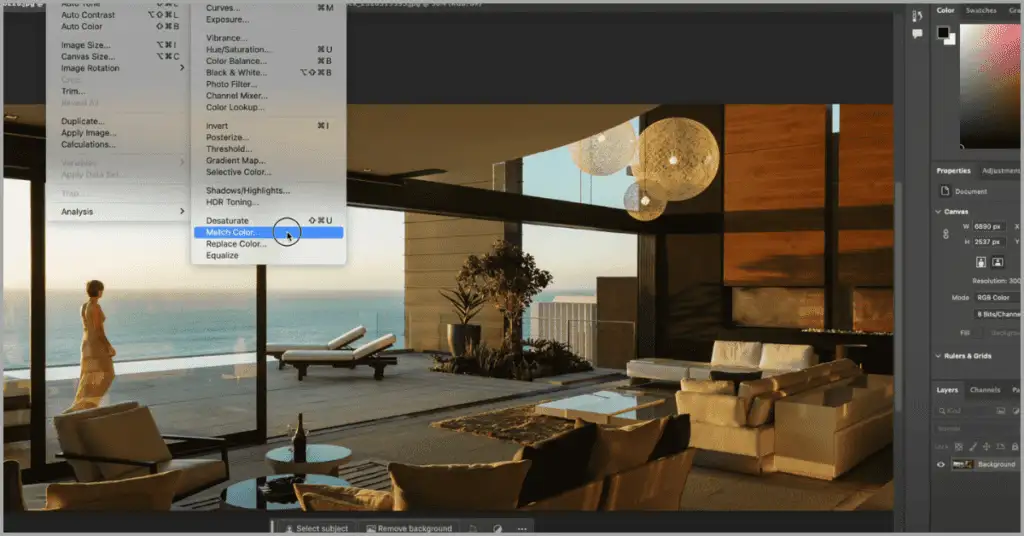Select the Properties tab

(x=953, y=170)
